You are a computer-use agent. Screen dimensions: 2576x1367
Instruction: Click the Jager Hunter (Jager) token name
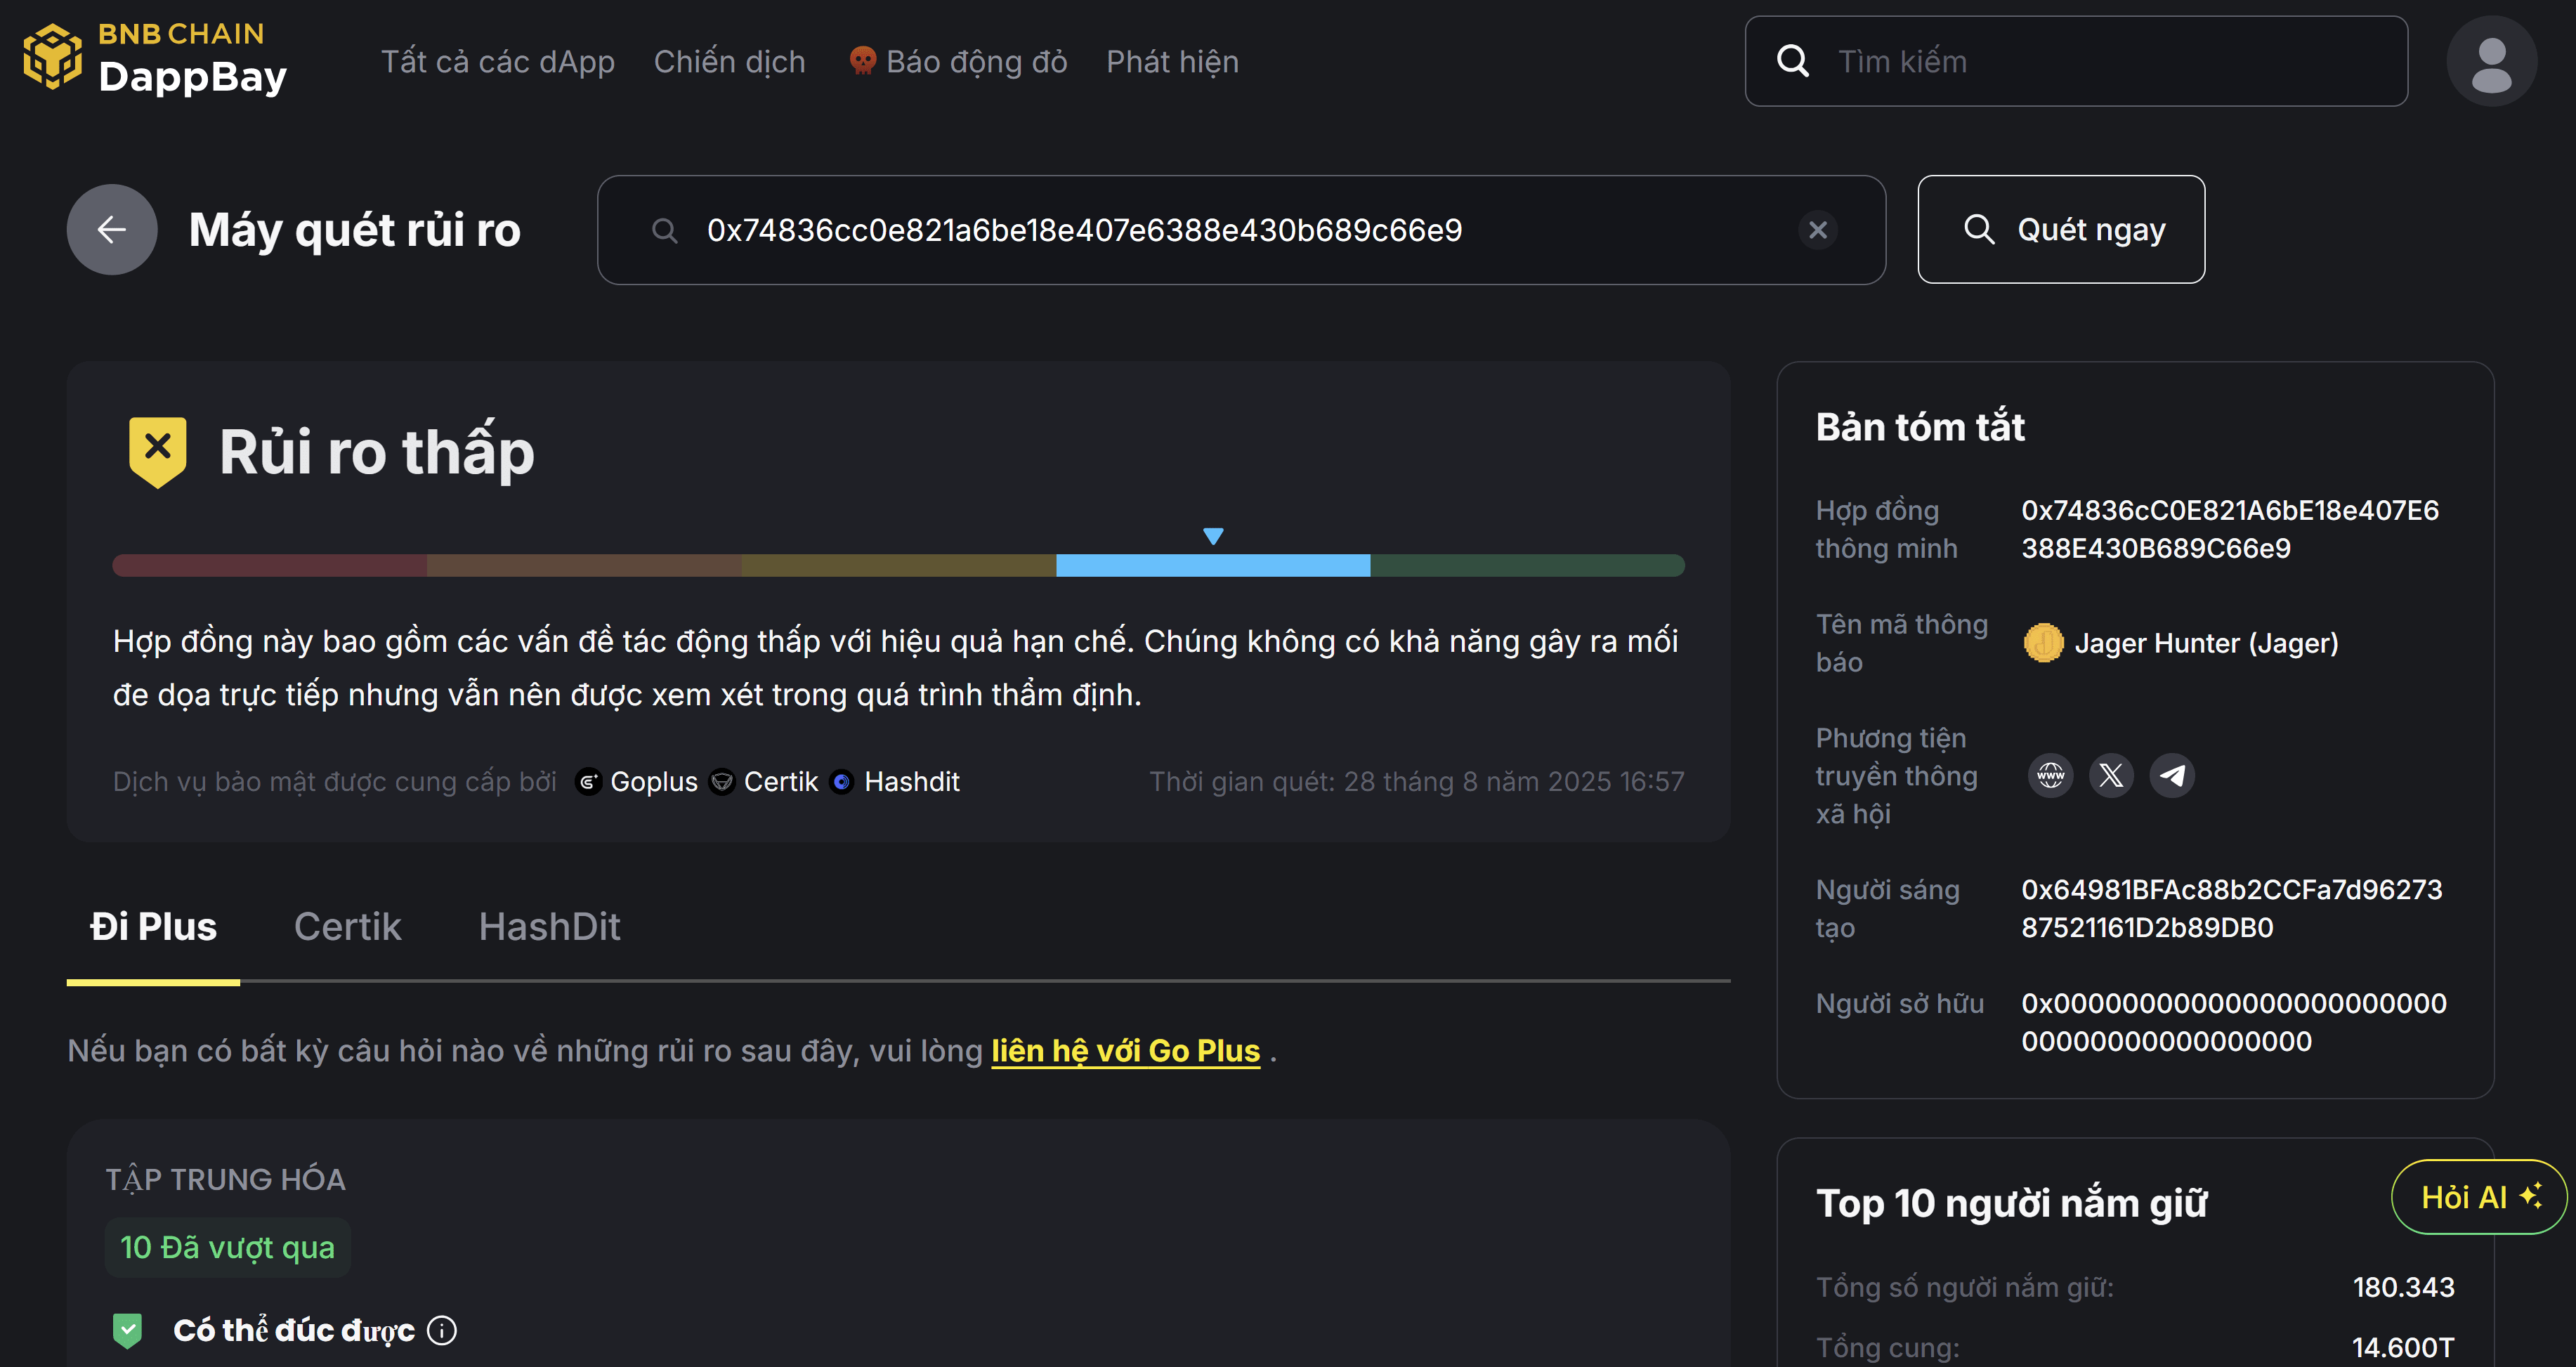tap(2206, 643)
